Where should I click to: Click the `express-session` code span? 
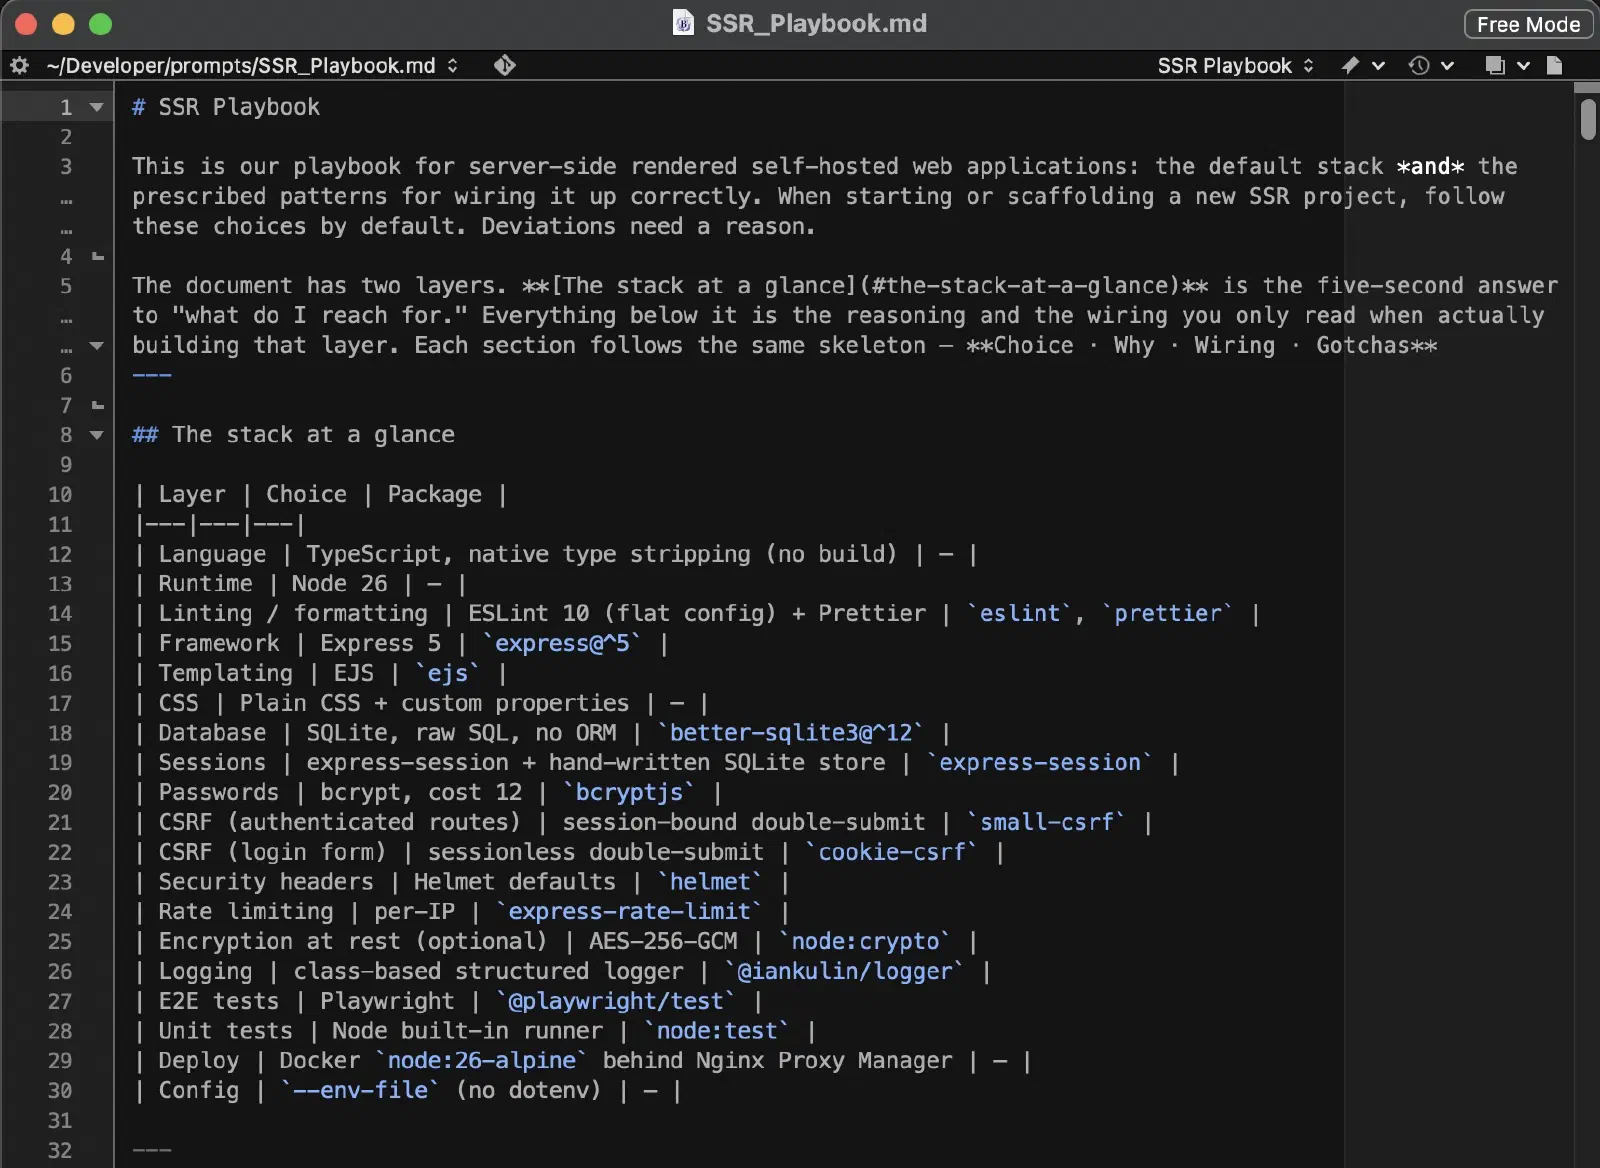tap(1039, 763)
